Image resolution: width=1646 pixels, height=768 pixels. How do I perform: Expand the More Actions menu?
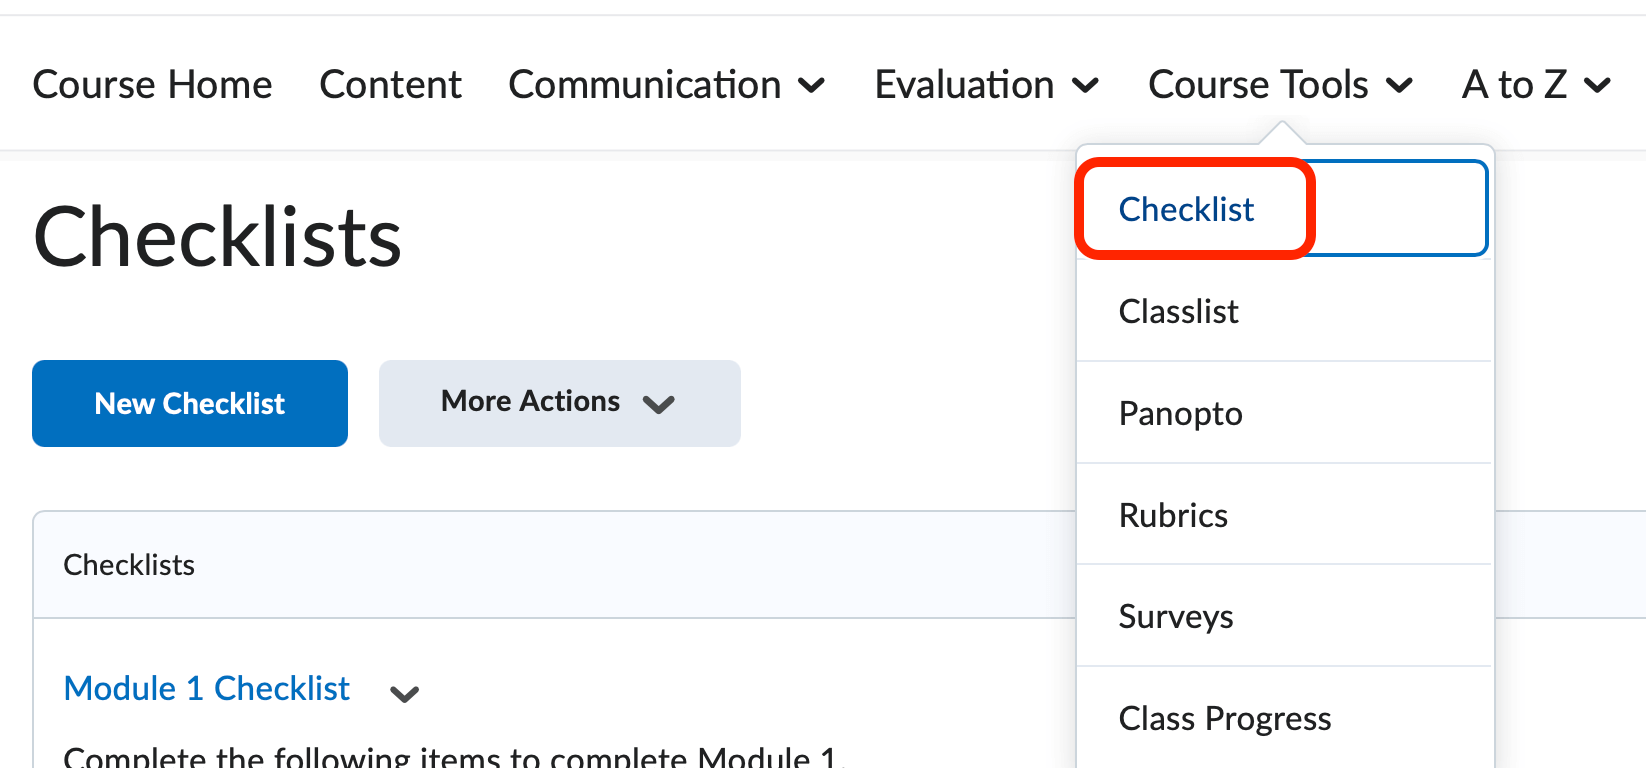558,403
